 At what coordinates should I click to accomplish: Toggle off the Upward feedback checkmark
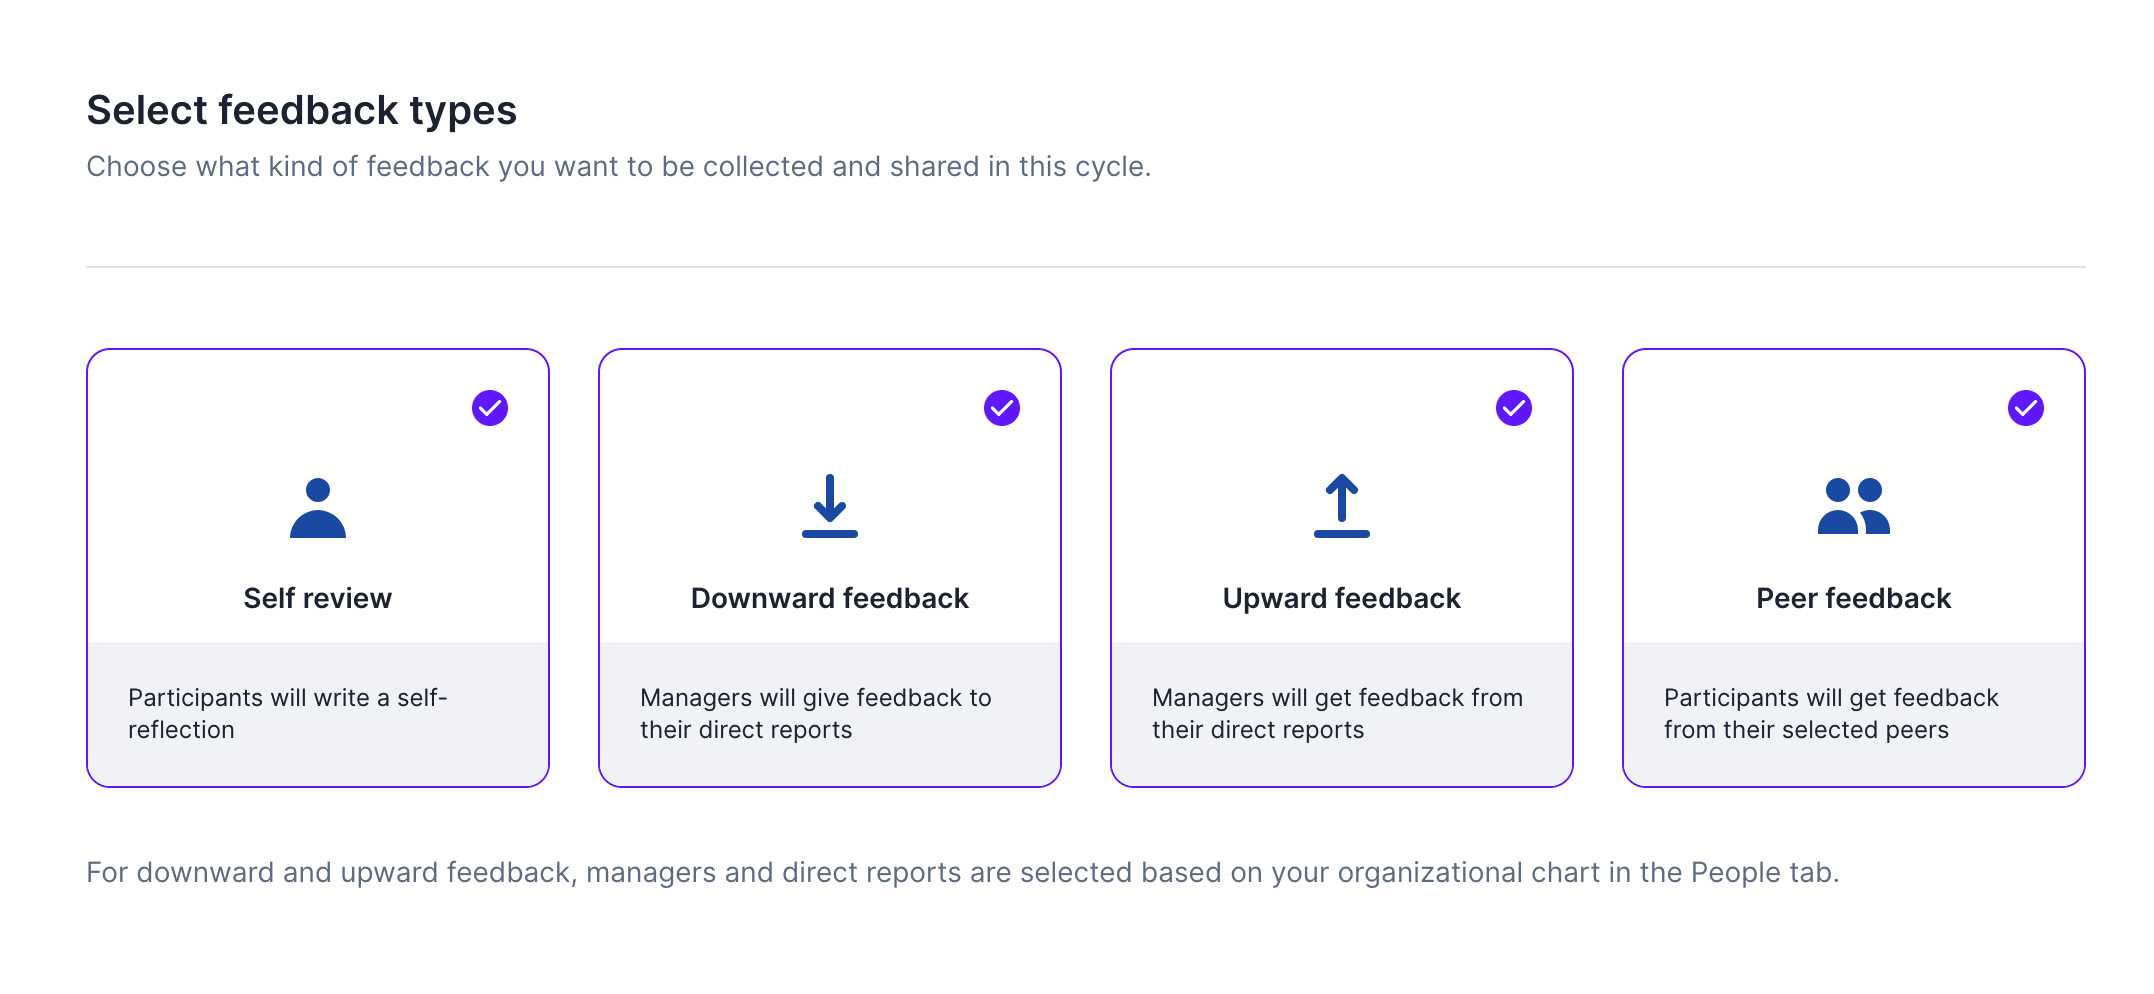tap(1514, 408)
